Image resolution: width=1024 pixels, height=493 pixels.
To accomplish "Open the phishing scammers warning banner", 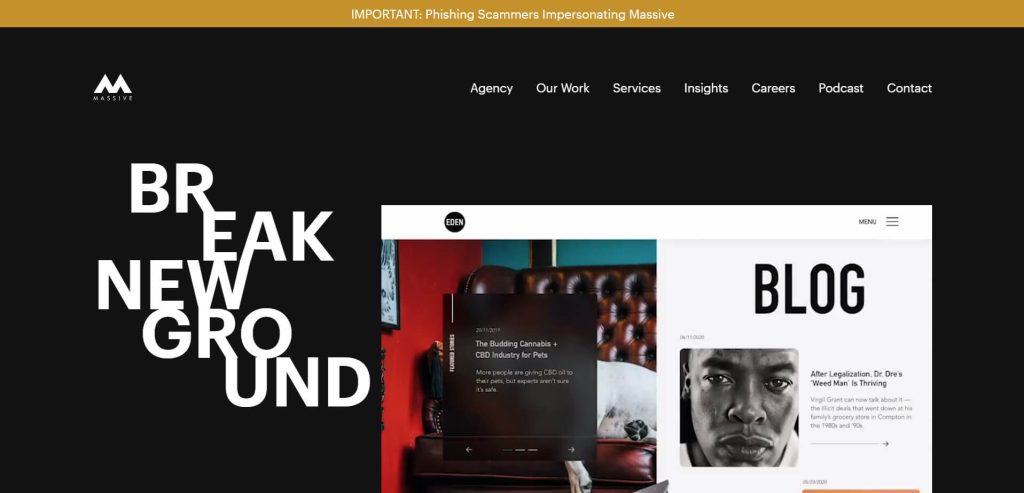I will pyautogui.click(x=512, y=14).
